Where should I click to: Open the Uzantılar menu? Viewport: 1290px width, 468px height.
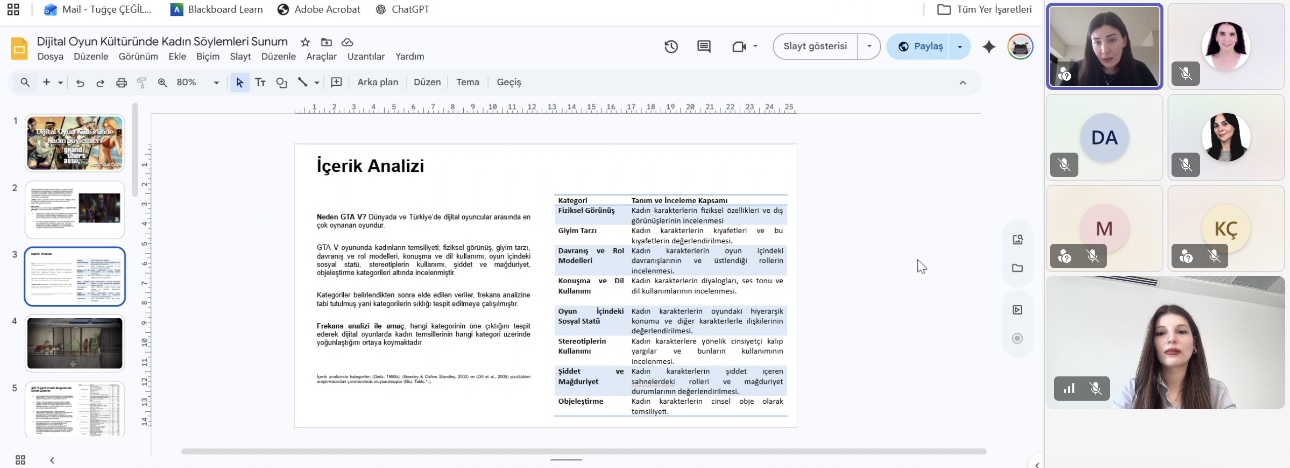click(x=366, y=57)
